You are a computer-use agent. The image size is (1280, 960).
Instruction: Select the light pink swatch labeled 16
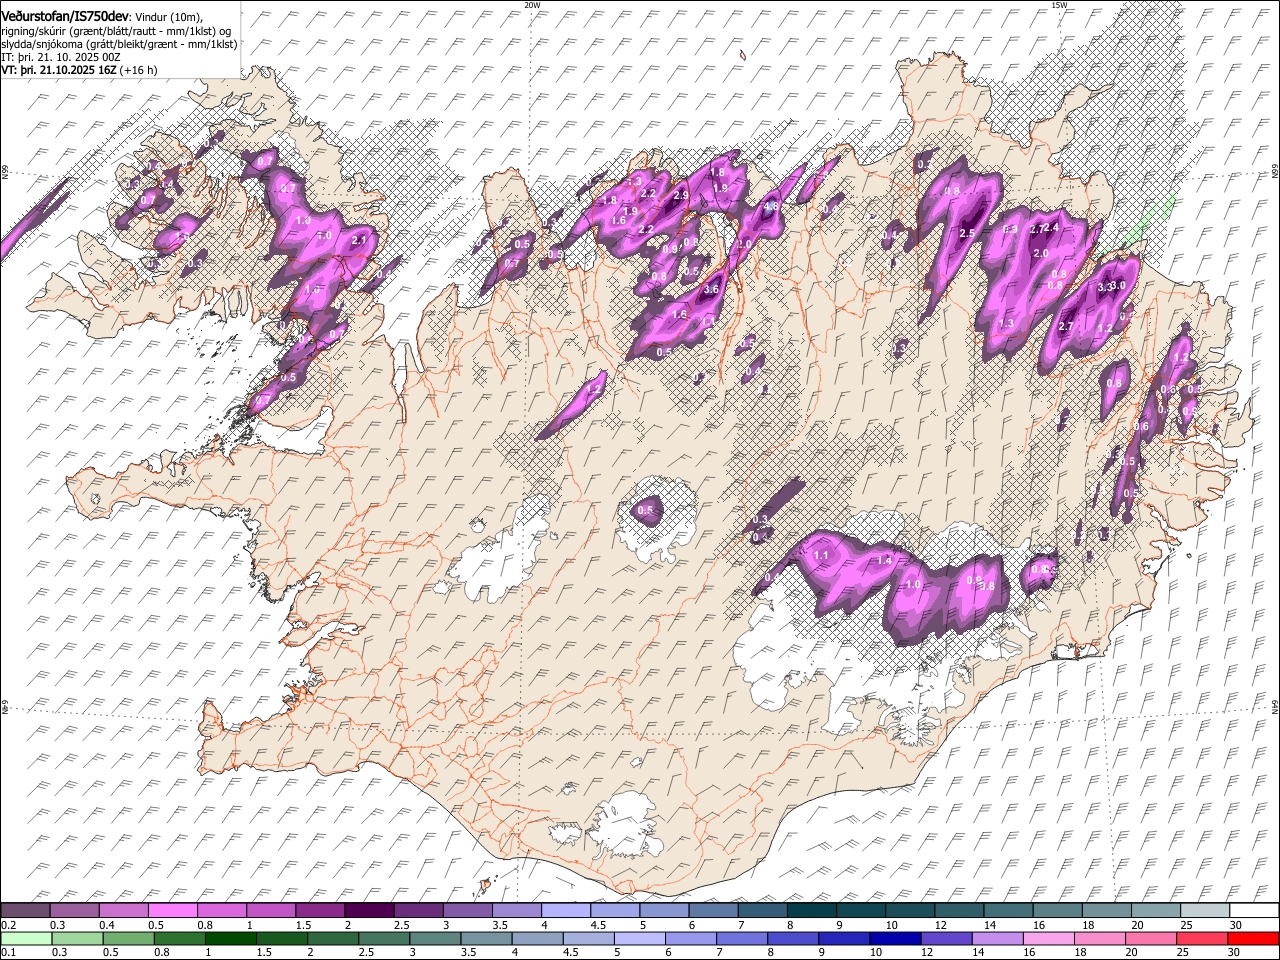click(1048, 938)
